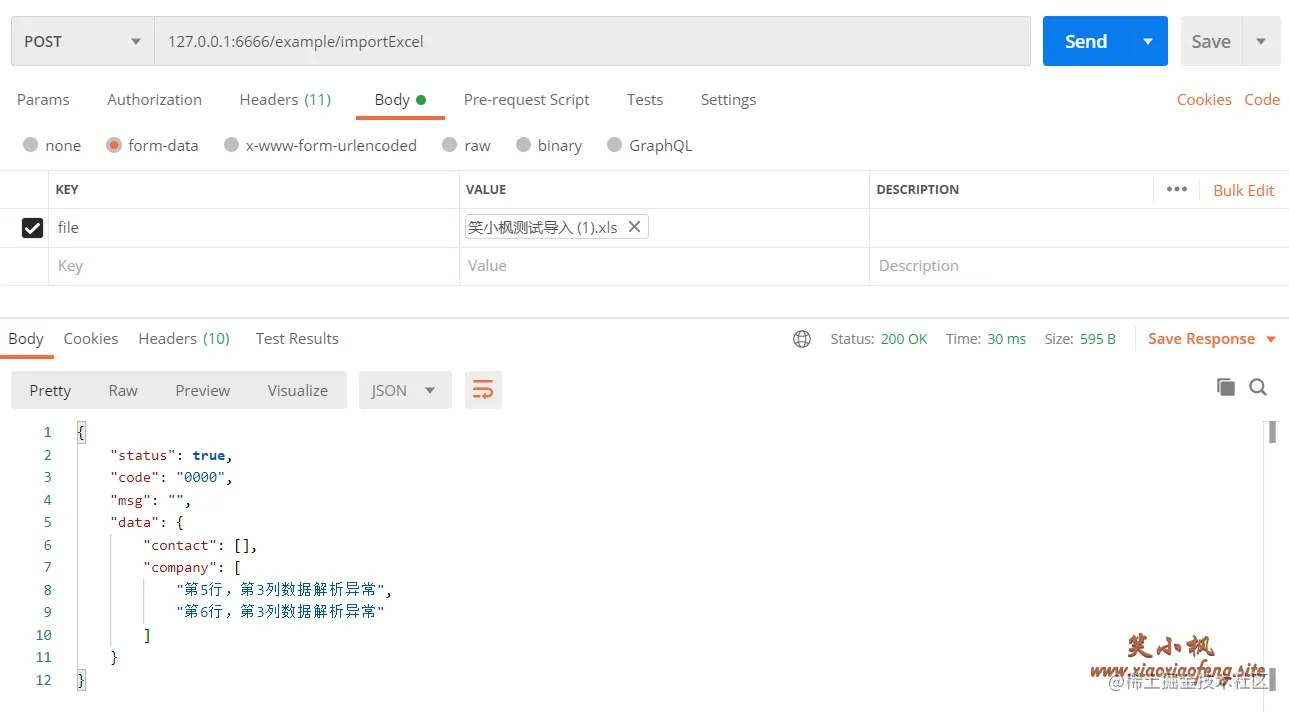Image resolution: width=1289 pixels, height=712 pixels.
Task: Uncheck the file row checkbox
Action: [32, 228]
